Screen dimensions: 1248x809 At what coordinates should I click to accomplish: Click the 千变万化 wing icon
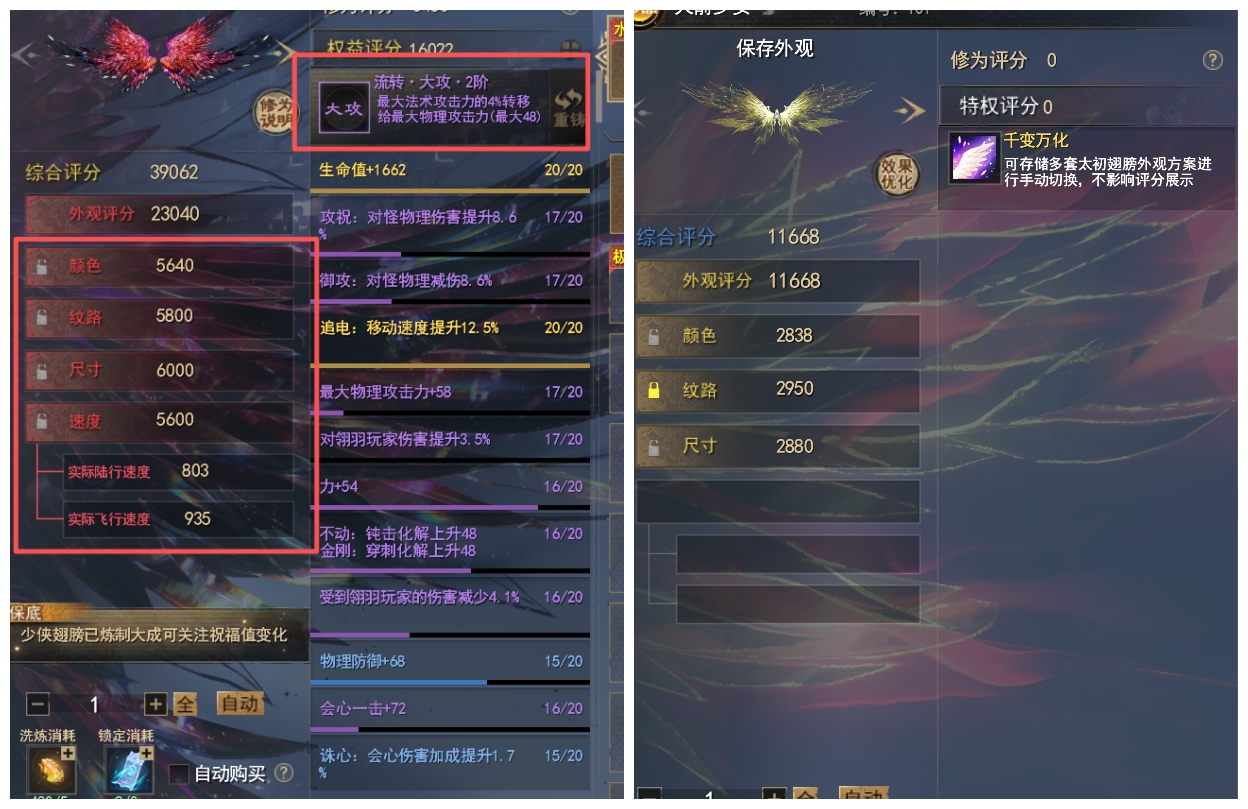(x=974, y=158)
